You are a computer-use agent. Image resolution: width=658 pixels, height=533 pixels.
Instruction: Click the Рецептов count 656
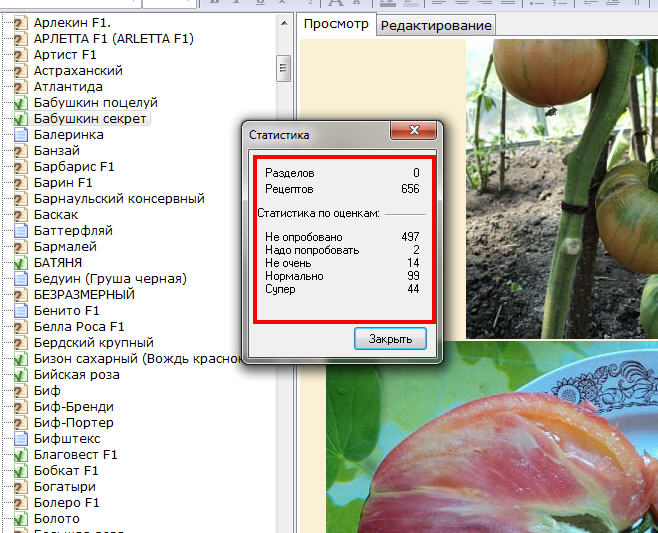410,189
